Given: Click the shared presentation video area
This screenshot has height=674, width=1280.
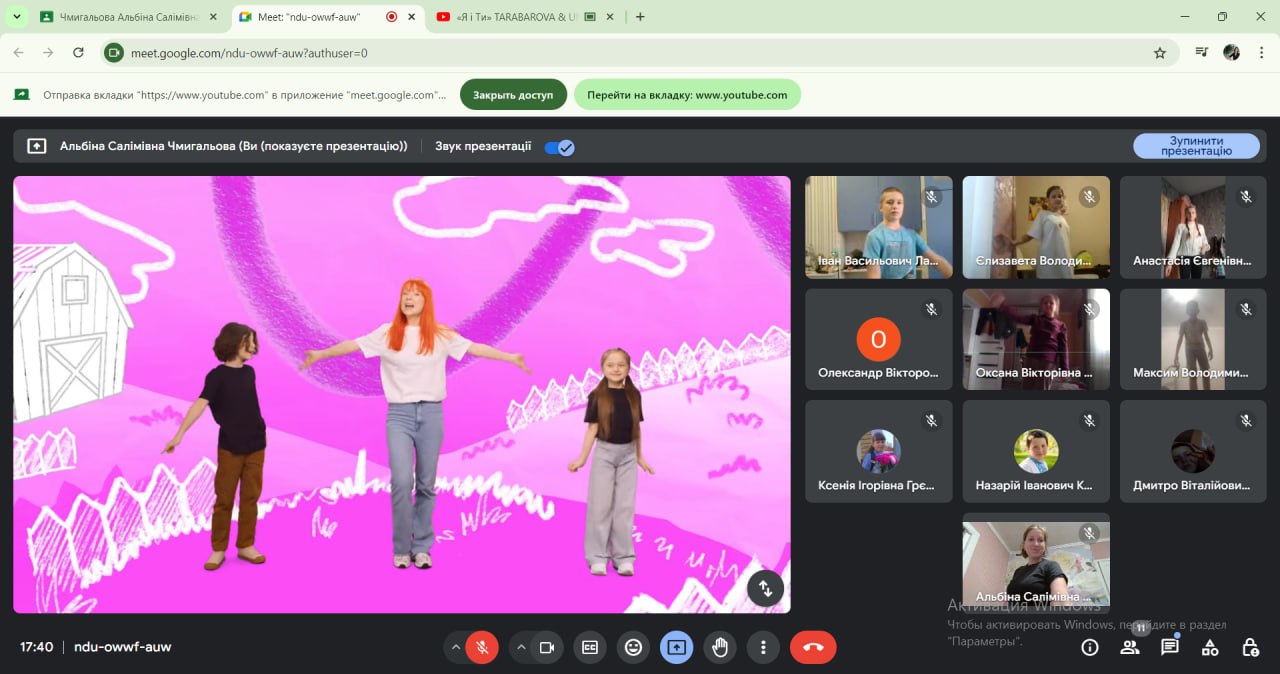Looking at the screenshot, I should coord(402,394).
